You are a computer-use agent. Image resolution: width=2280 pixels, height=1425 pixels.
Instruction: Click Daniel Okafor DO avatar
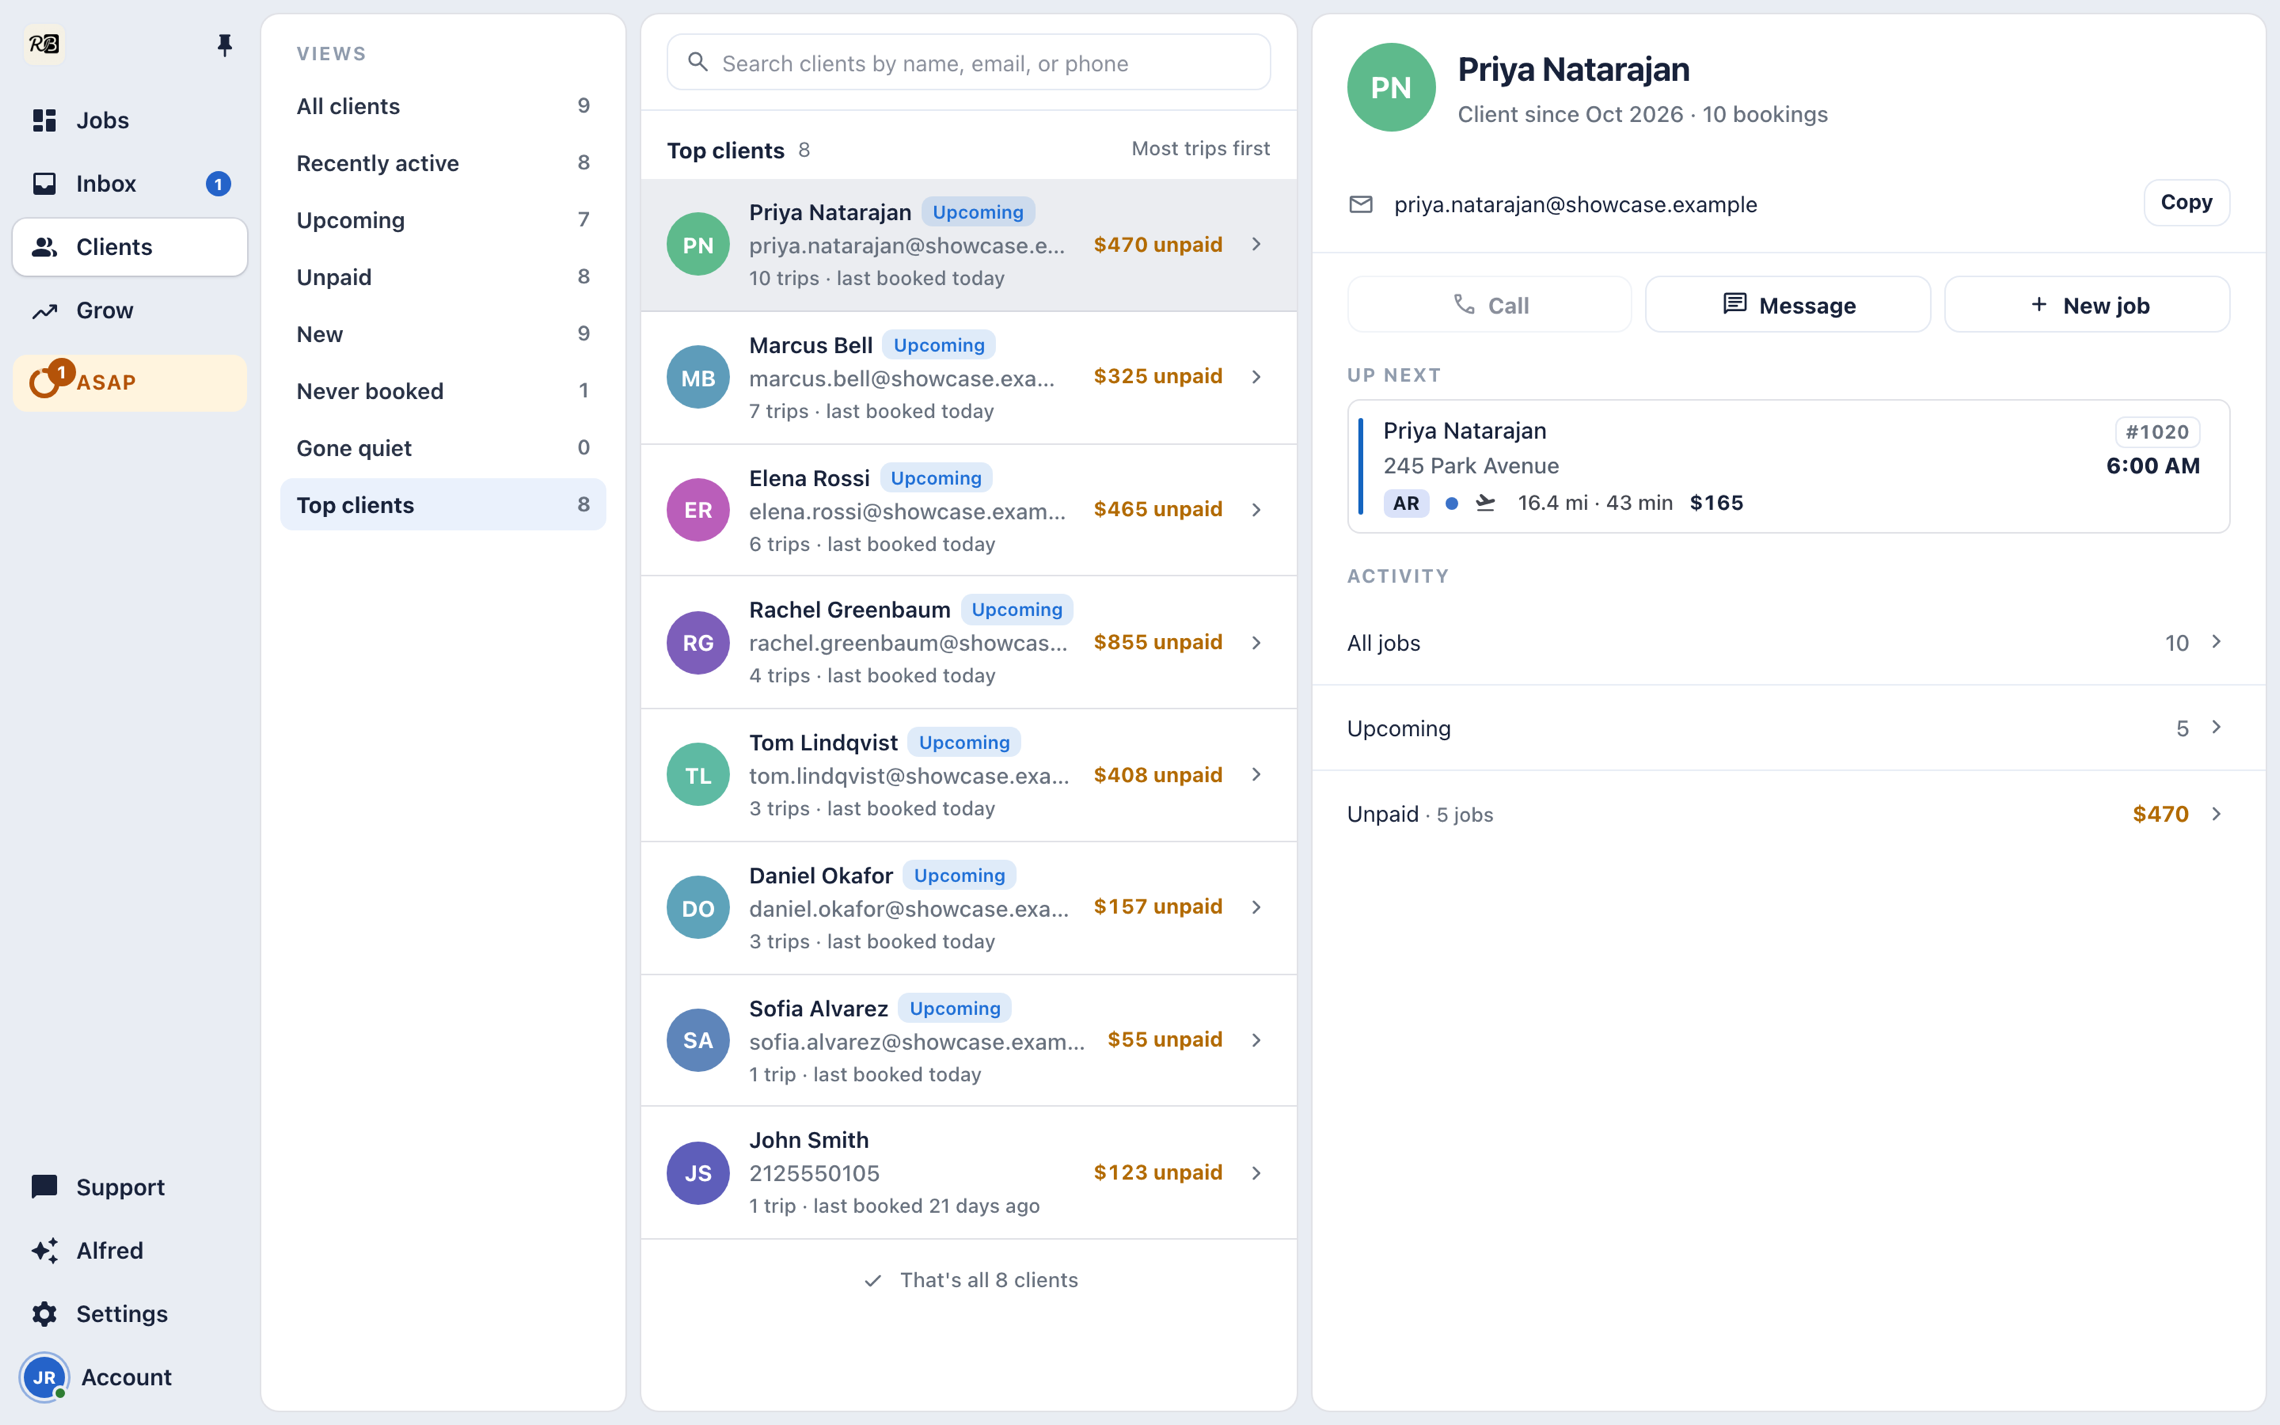698,908
